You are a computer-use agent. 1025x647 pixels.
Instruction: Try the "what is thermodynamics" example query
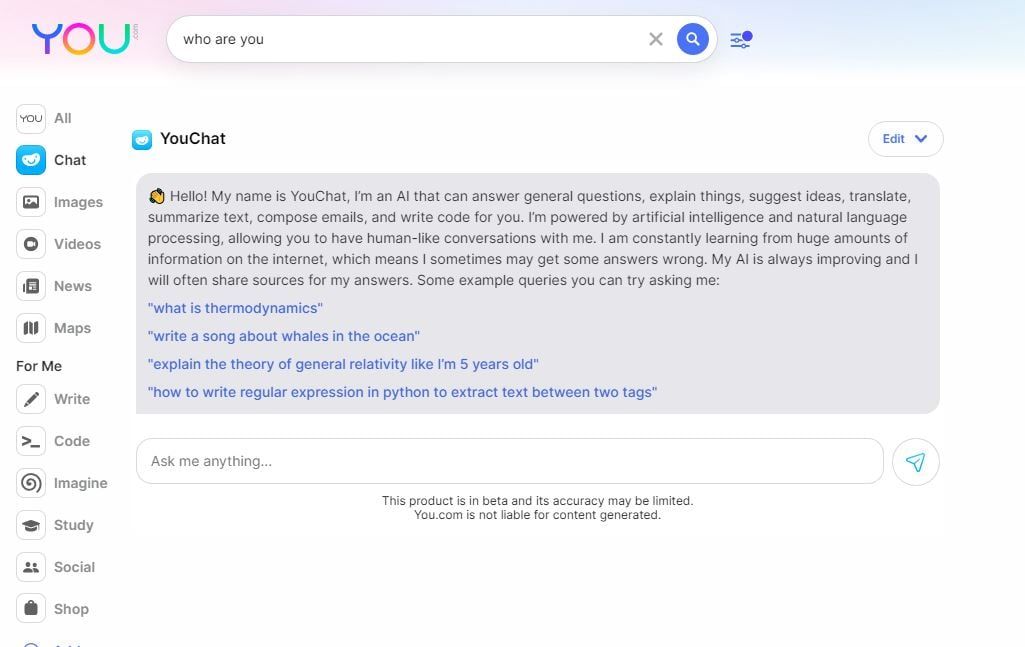pos(235,308)
